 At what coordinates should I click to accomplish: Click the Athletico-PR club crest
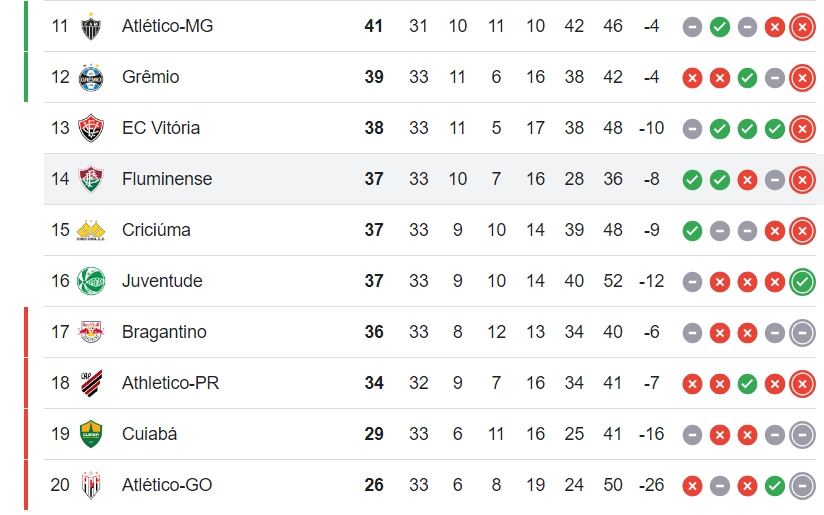91,383
